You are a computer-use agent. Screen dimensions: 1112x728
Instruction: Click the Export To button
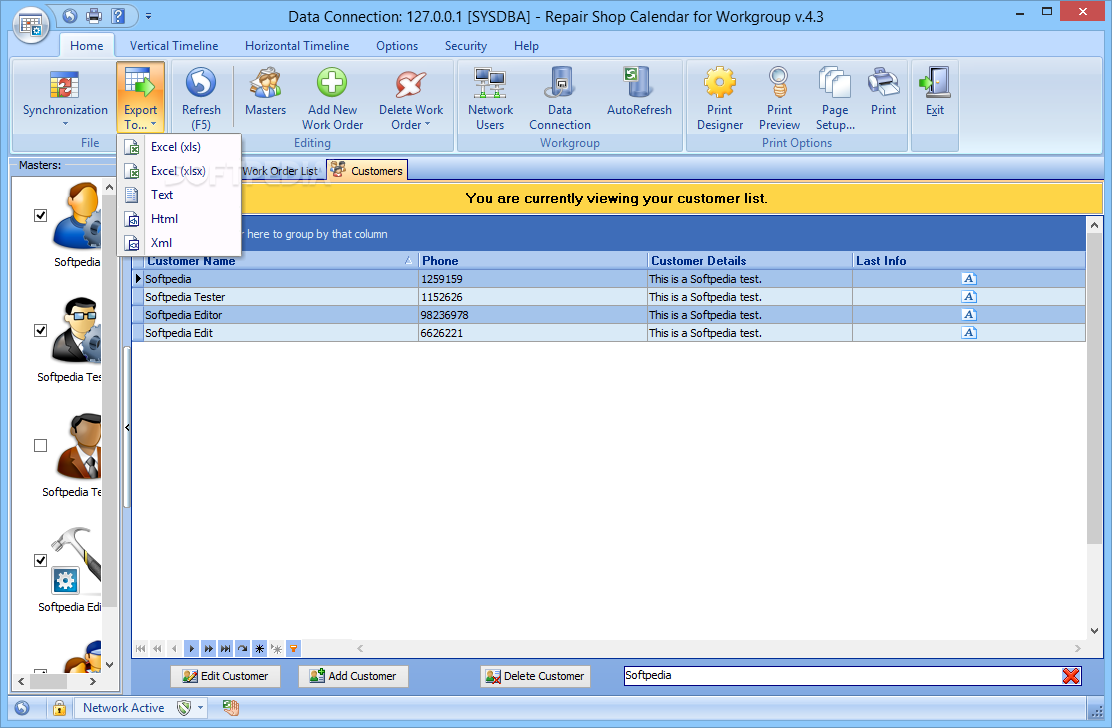140,99
